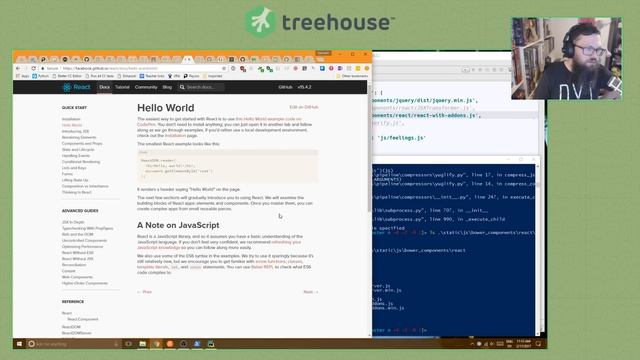Open File Explorer from the taskbar

pyautogui.click(x=142, y=344)
